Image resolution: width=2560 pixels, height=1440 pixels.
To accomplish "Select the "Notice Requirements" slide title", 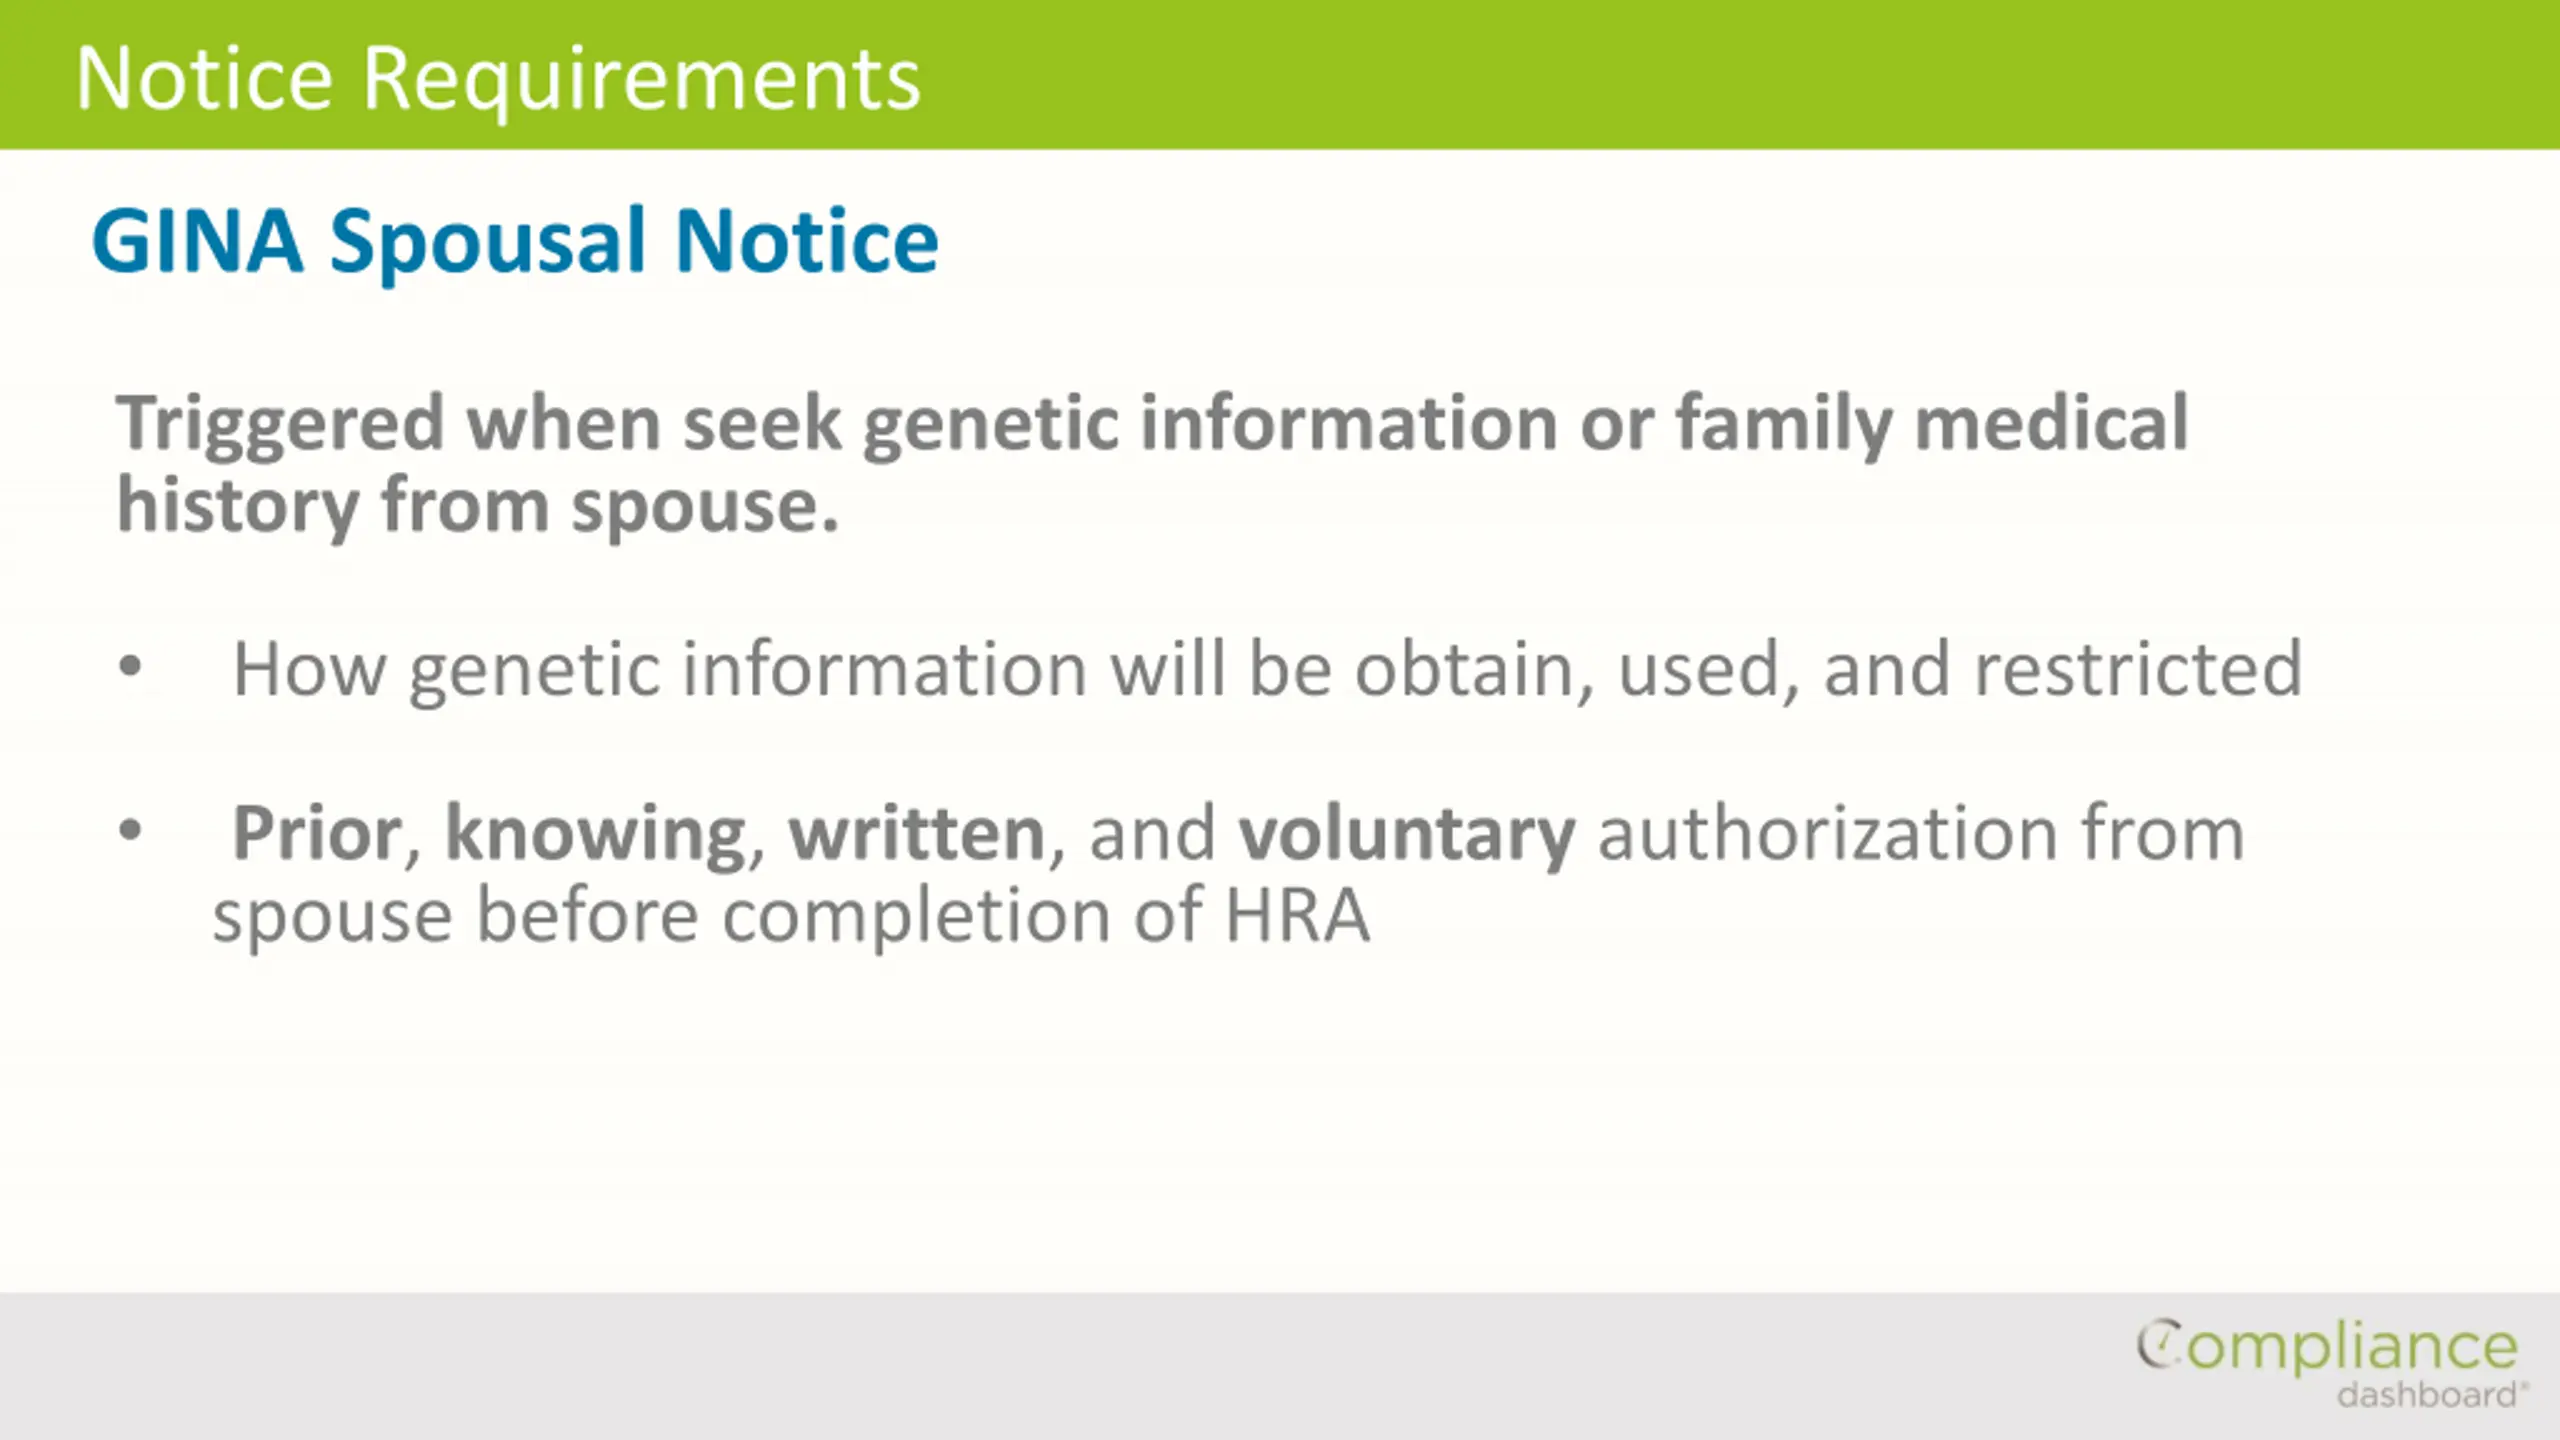I will pyautogui.click(x=498, y=80).
